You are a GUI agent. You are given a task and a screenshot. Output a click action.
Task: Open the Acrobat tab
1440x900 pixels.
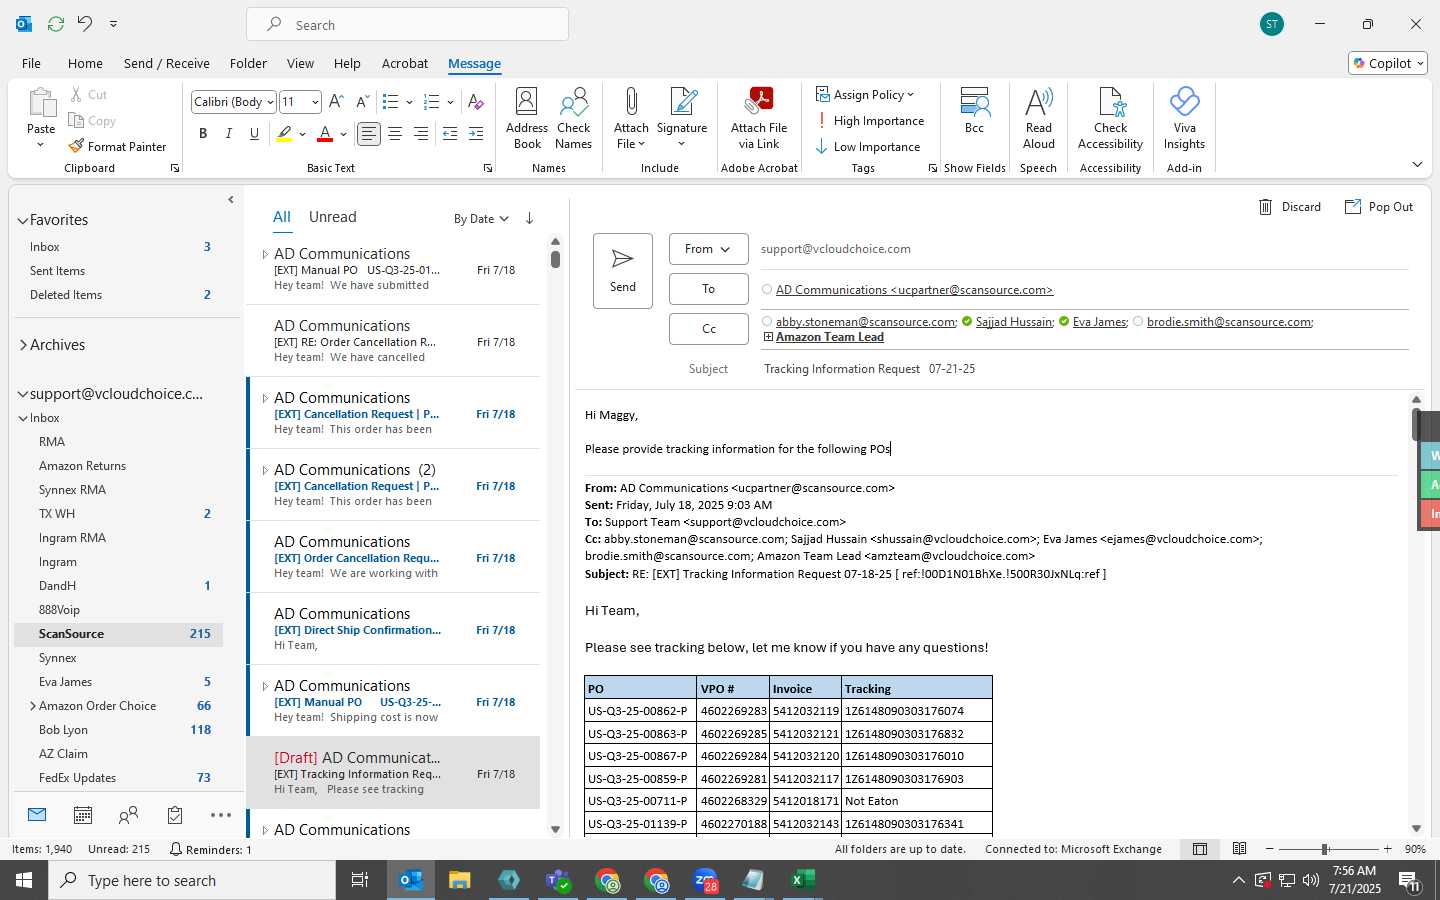pos(405,63)
